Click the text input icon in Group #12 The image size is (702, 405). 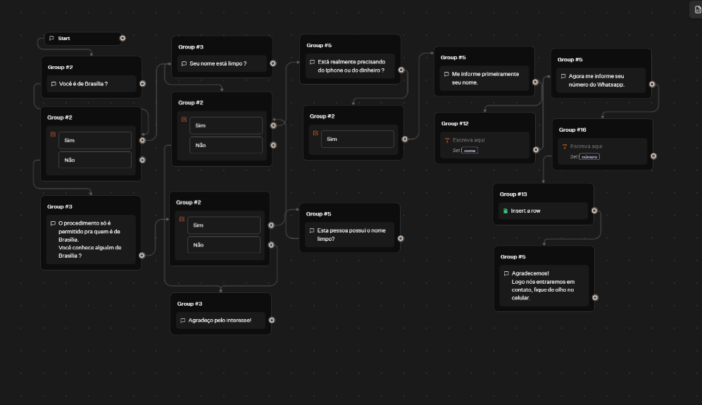tap(447, 140)
